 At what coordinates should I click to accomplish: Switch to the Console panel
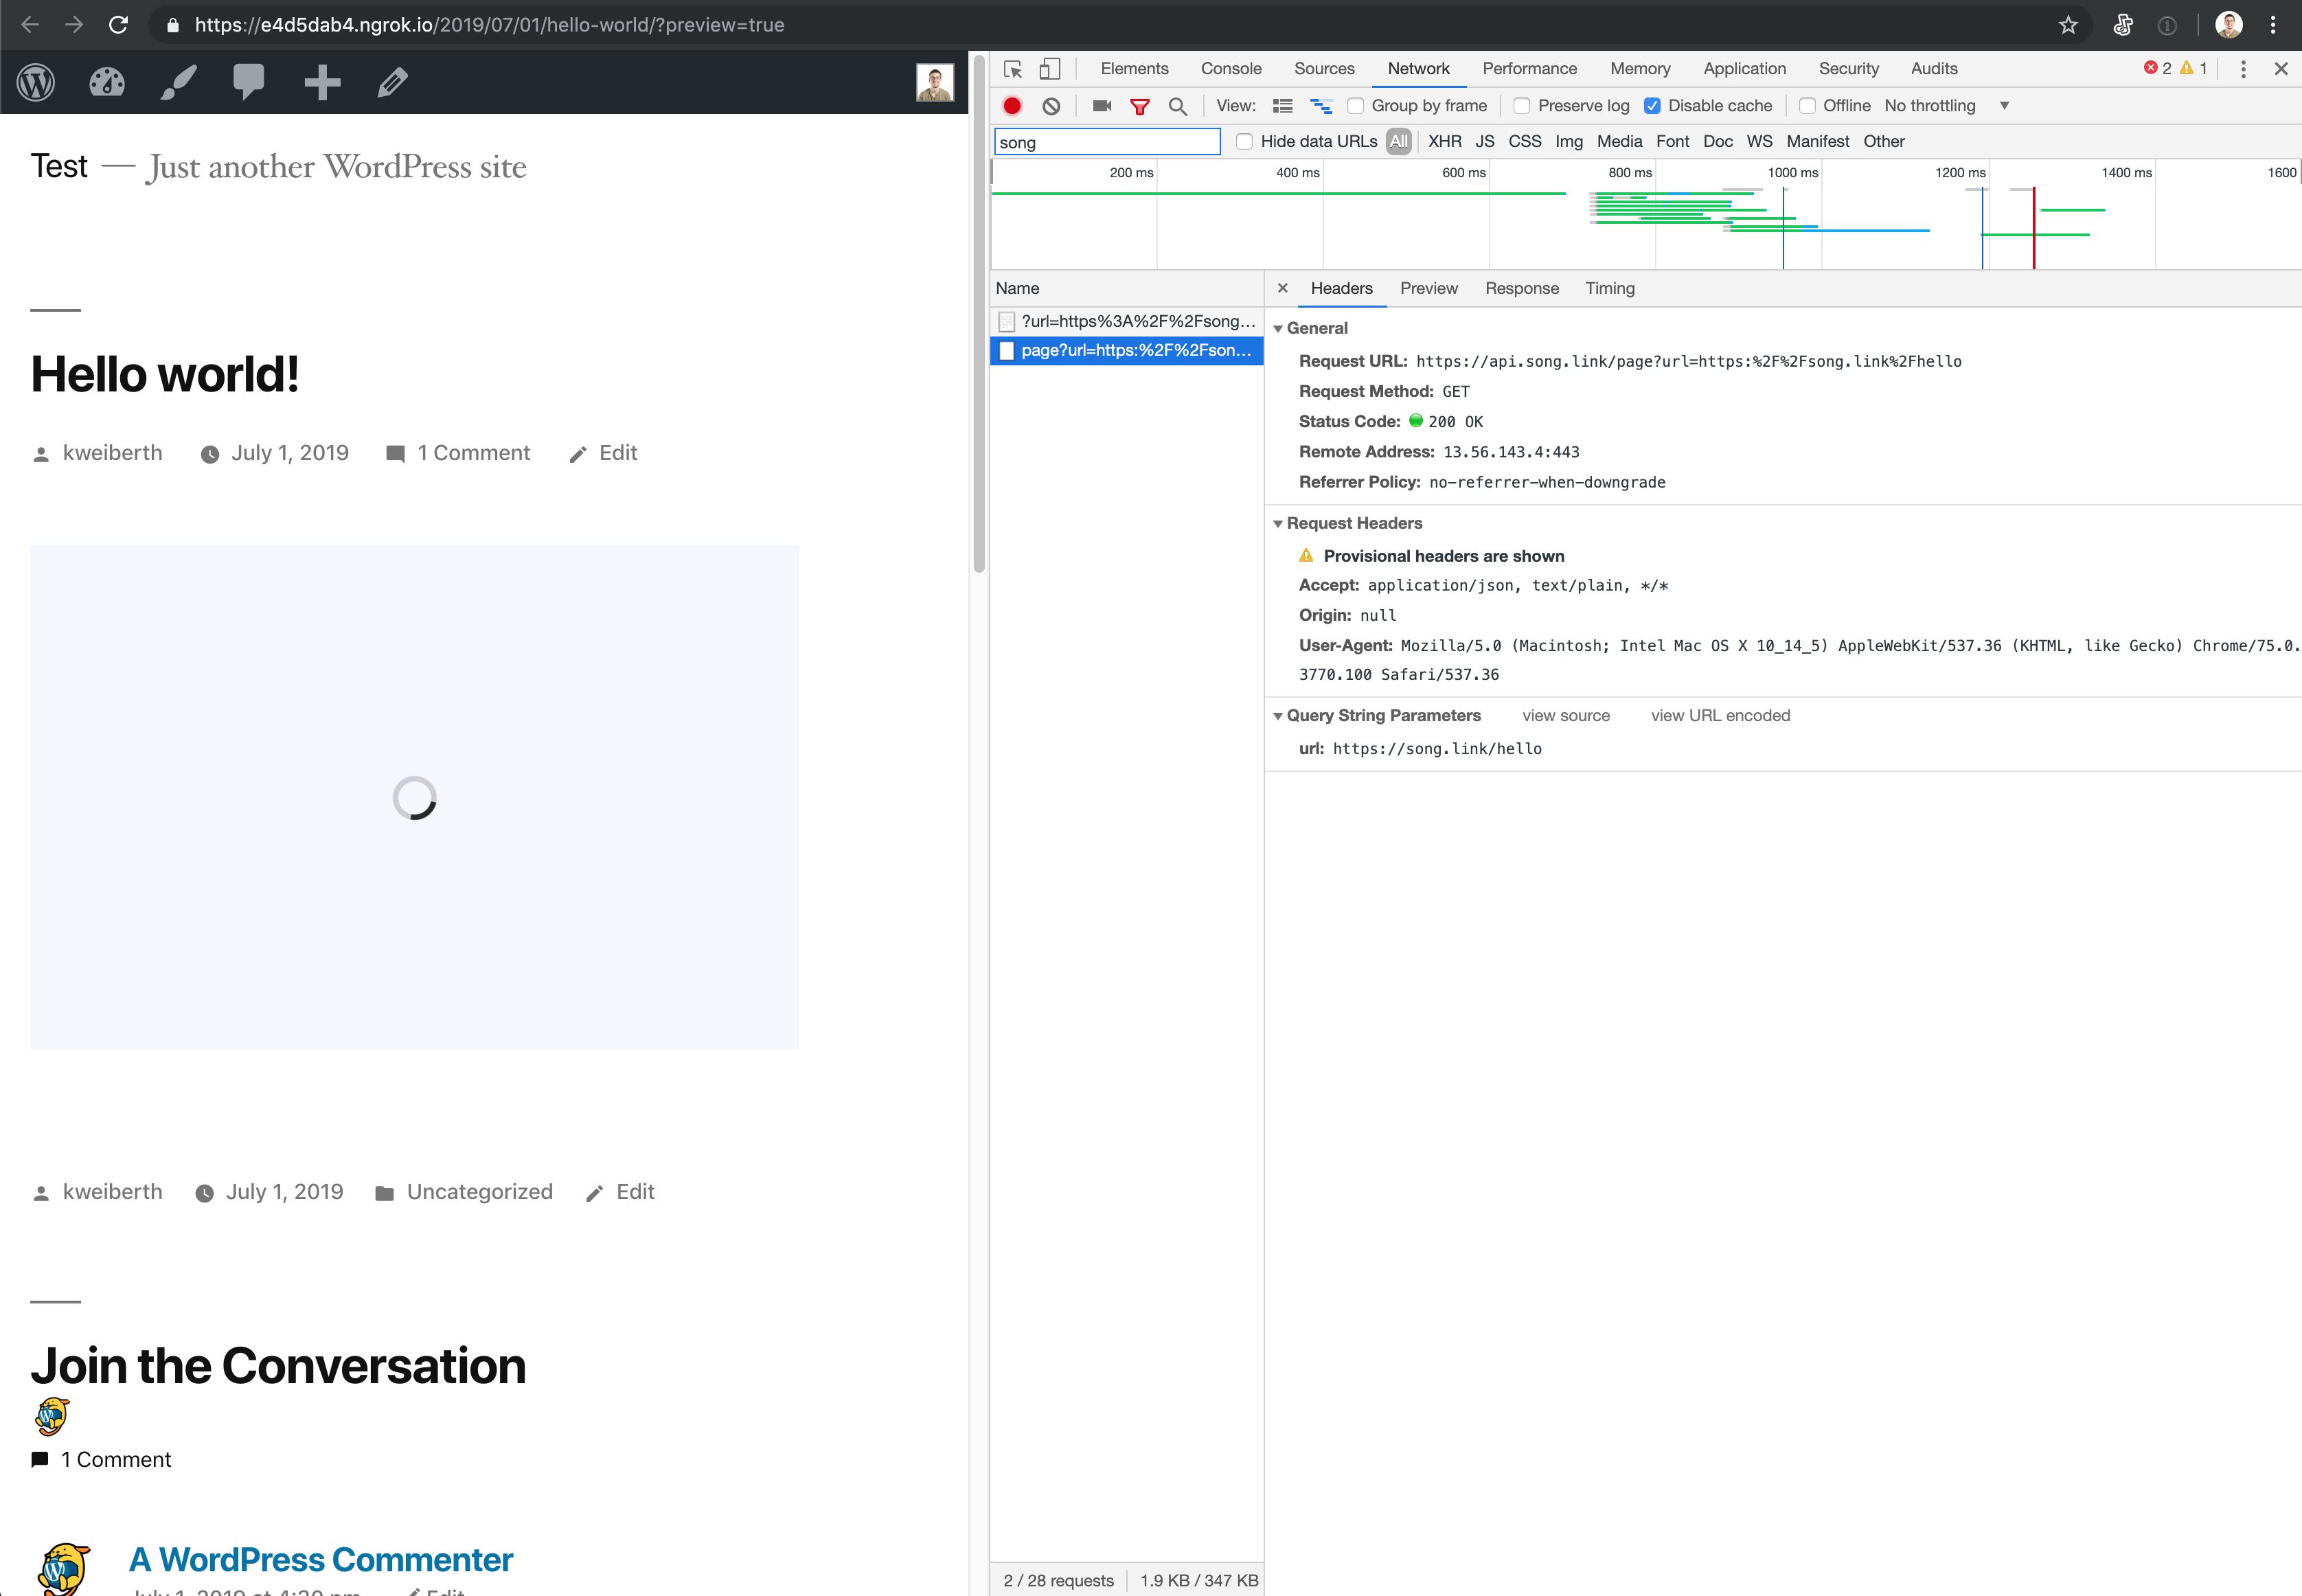1230,68
